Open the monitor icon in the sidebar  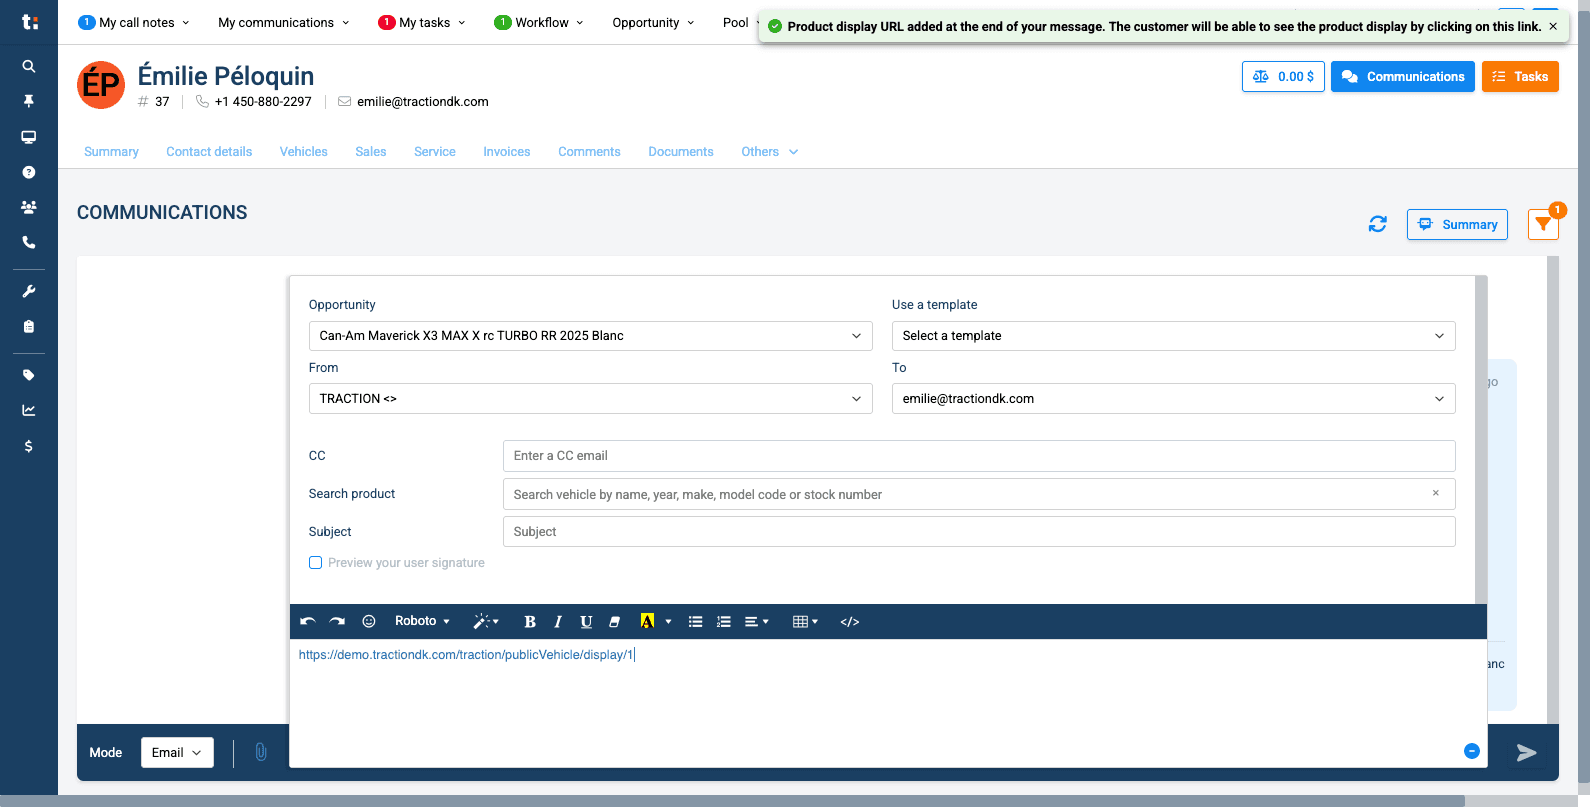pyautogui.click(x=29, y=137)
